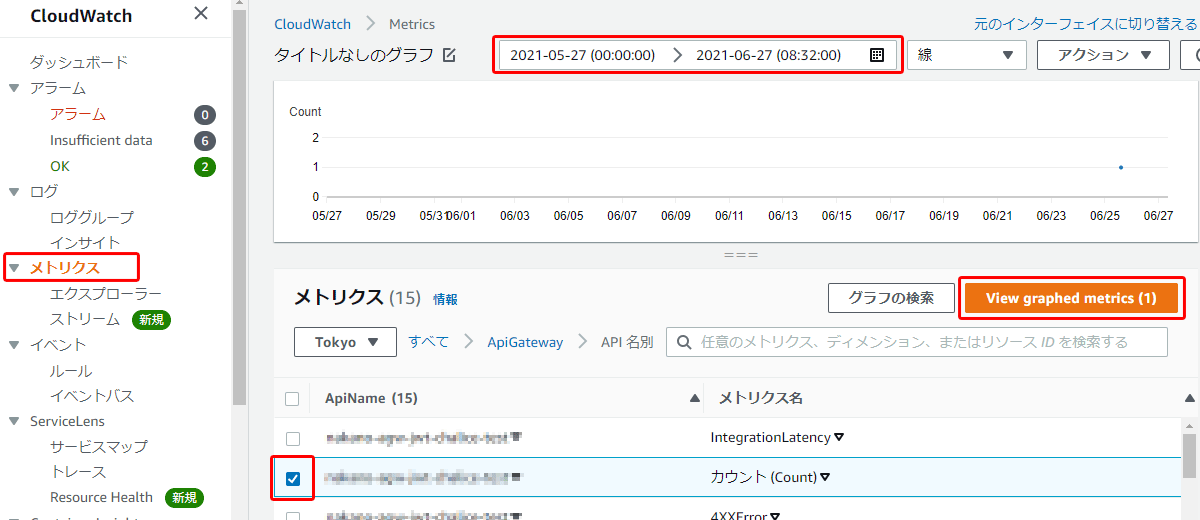Click the Metrics breadcrumb text

[x=412, y=23]
